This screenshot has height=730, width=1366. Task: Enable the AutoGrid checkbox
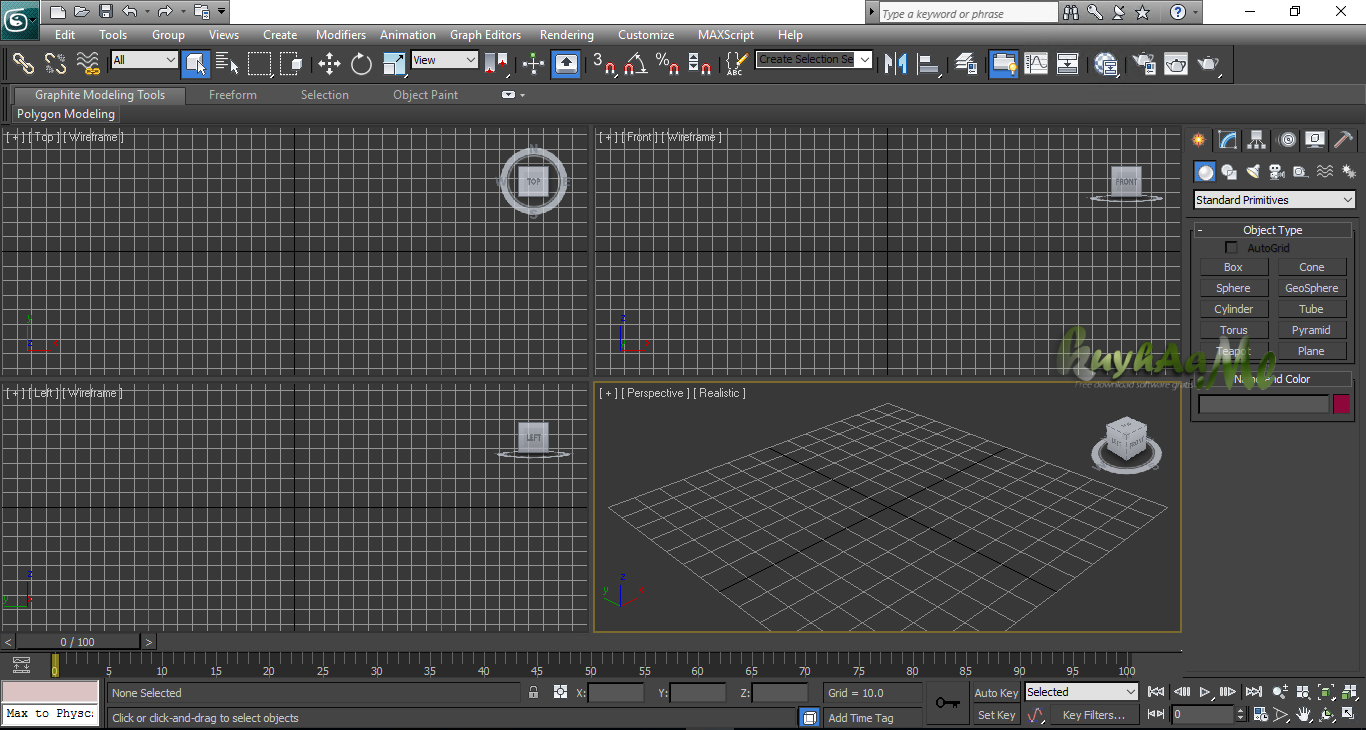1232,248
